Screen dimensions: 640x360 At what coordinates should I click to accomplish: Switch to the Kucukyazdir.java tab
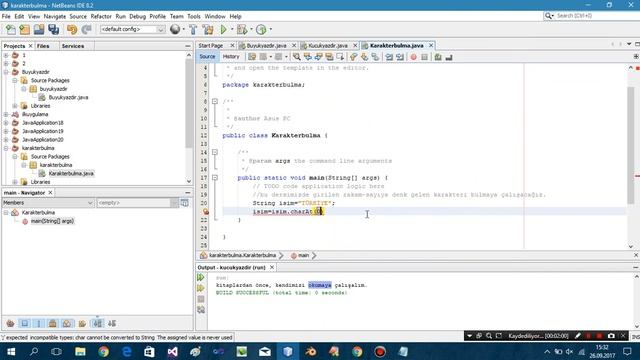(327, 46)
